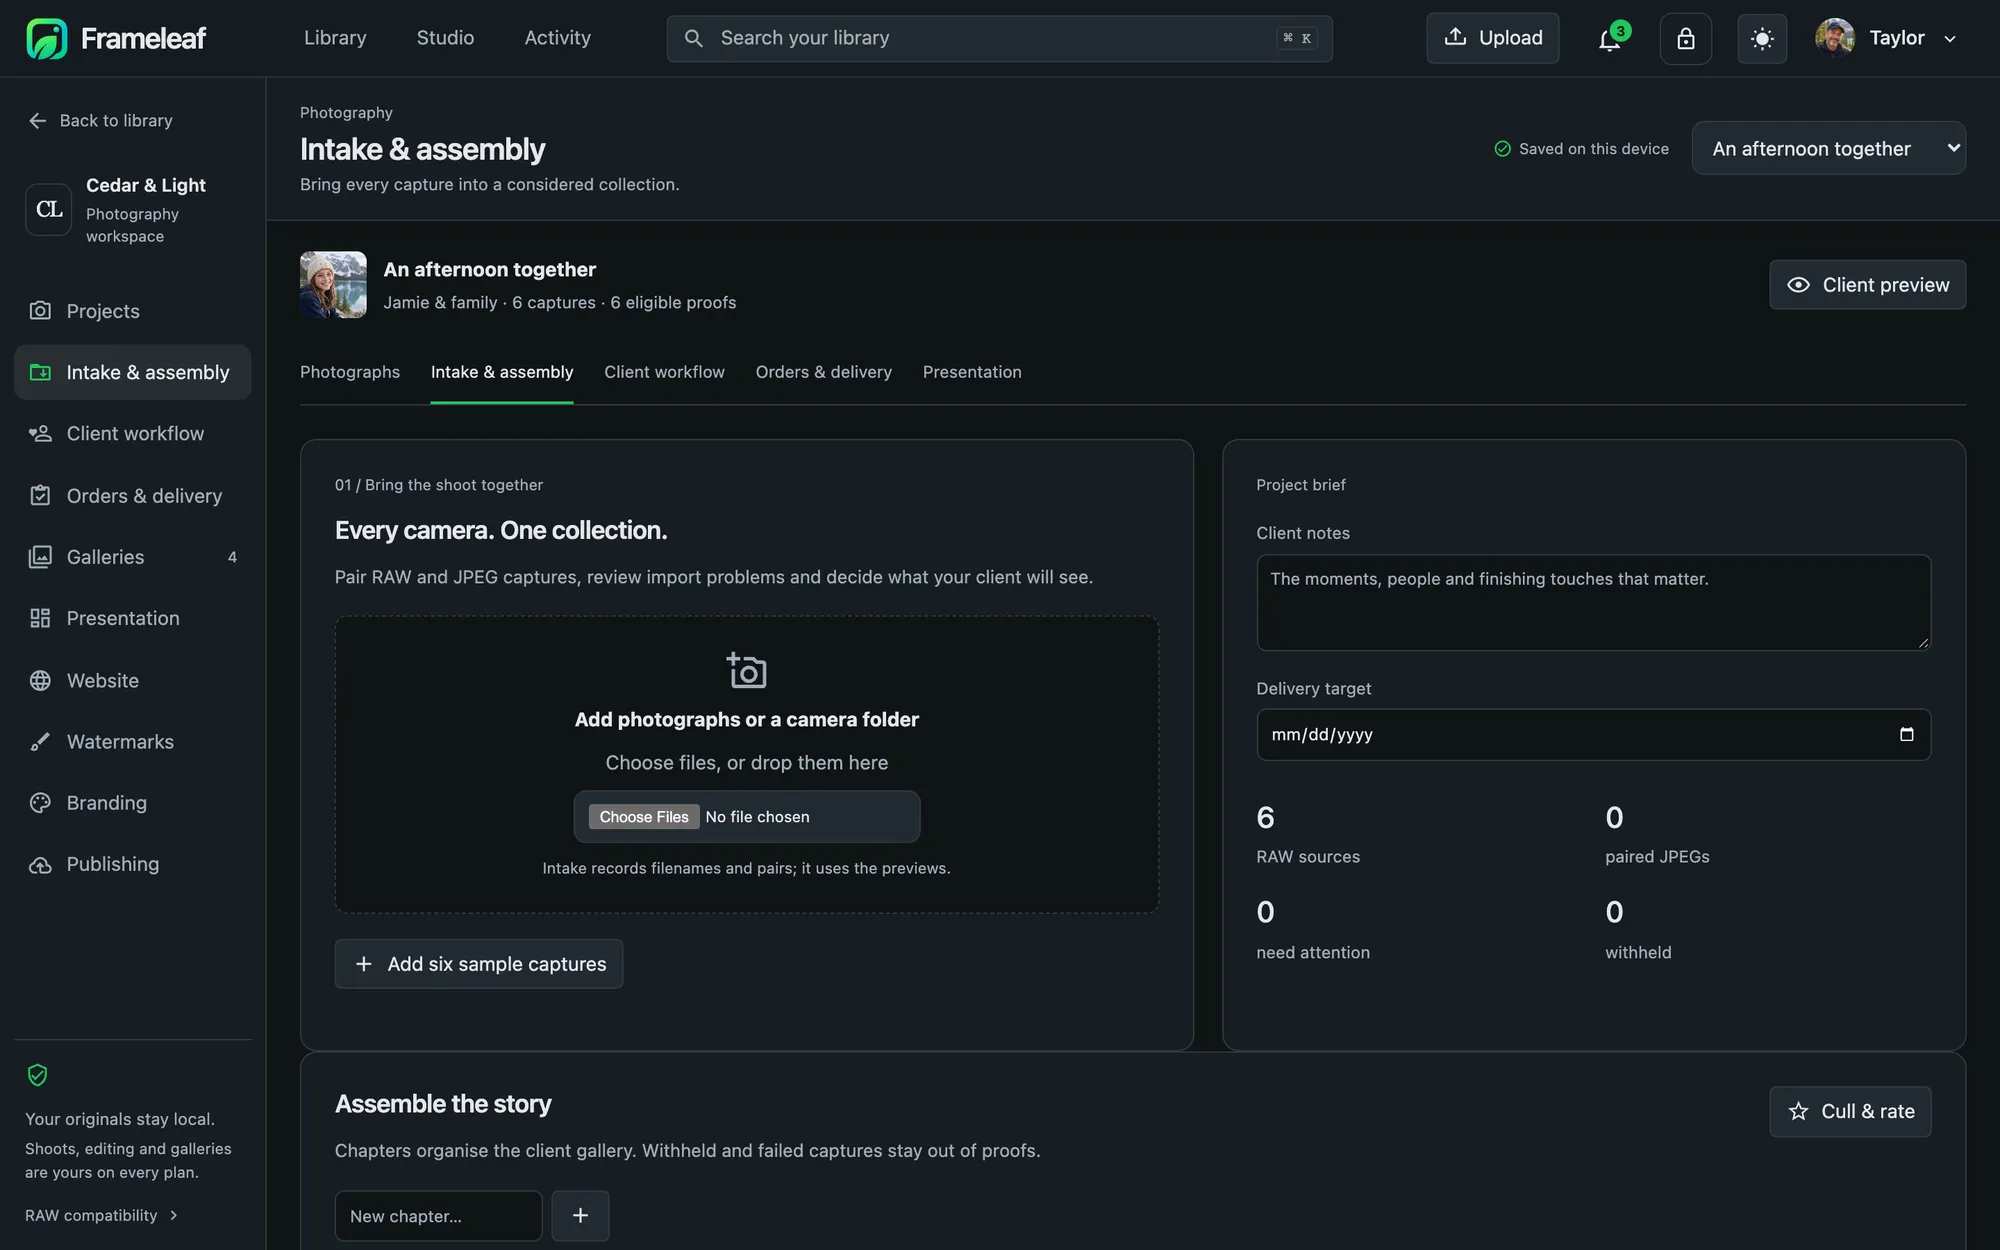Viewport: 2000px width, 1250px height.
Task: Open Branding sidebar item
Action: [132, 803]
